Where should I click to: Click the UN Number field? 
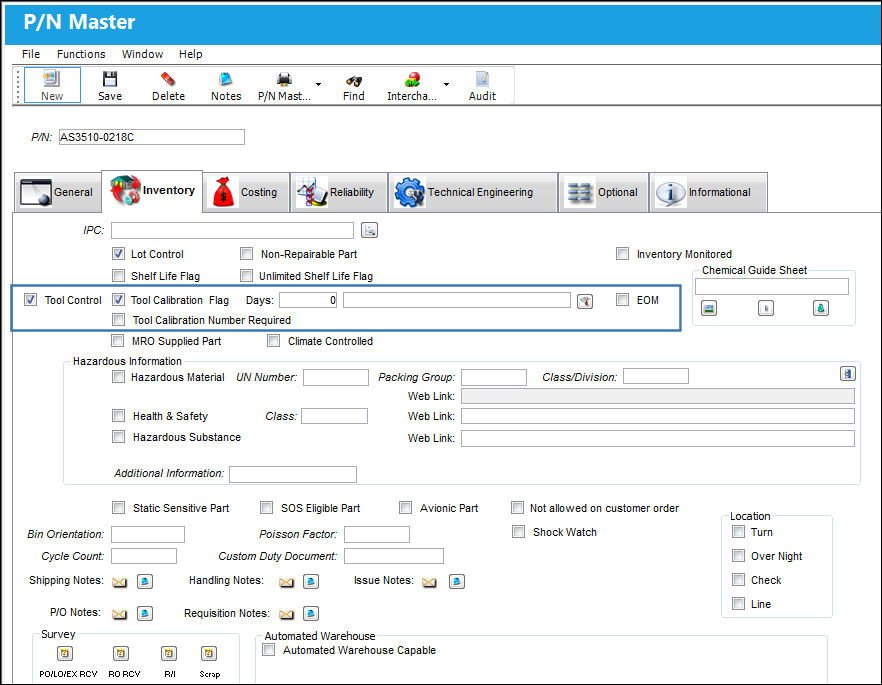336,377
